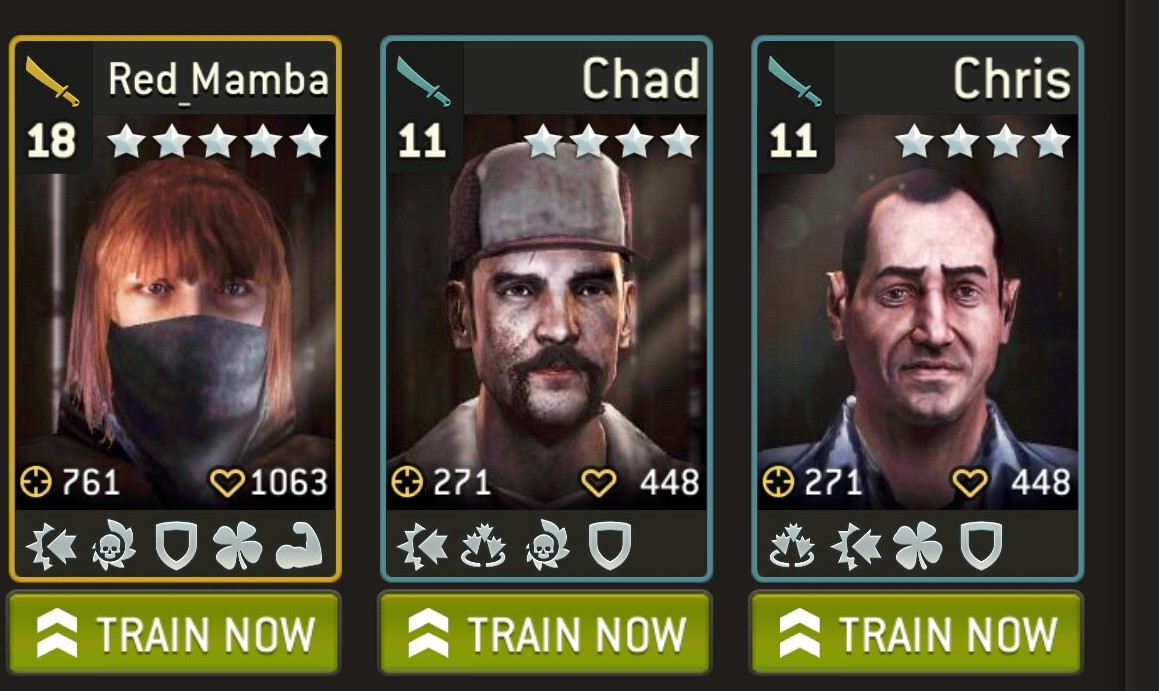
Task: Select Chris's four-leaf clover trait icon
Action: [x=918, y=546]
